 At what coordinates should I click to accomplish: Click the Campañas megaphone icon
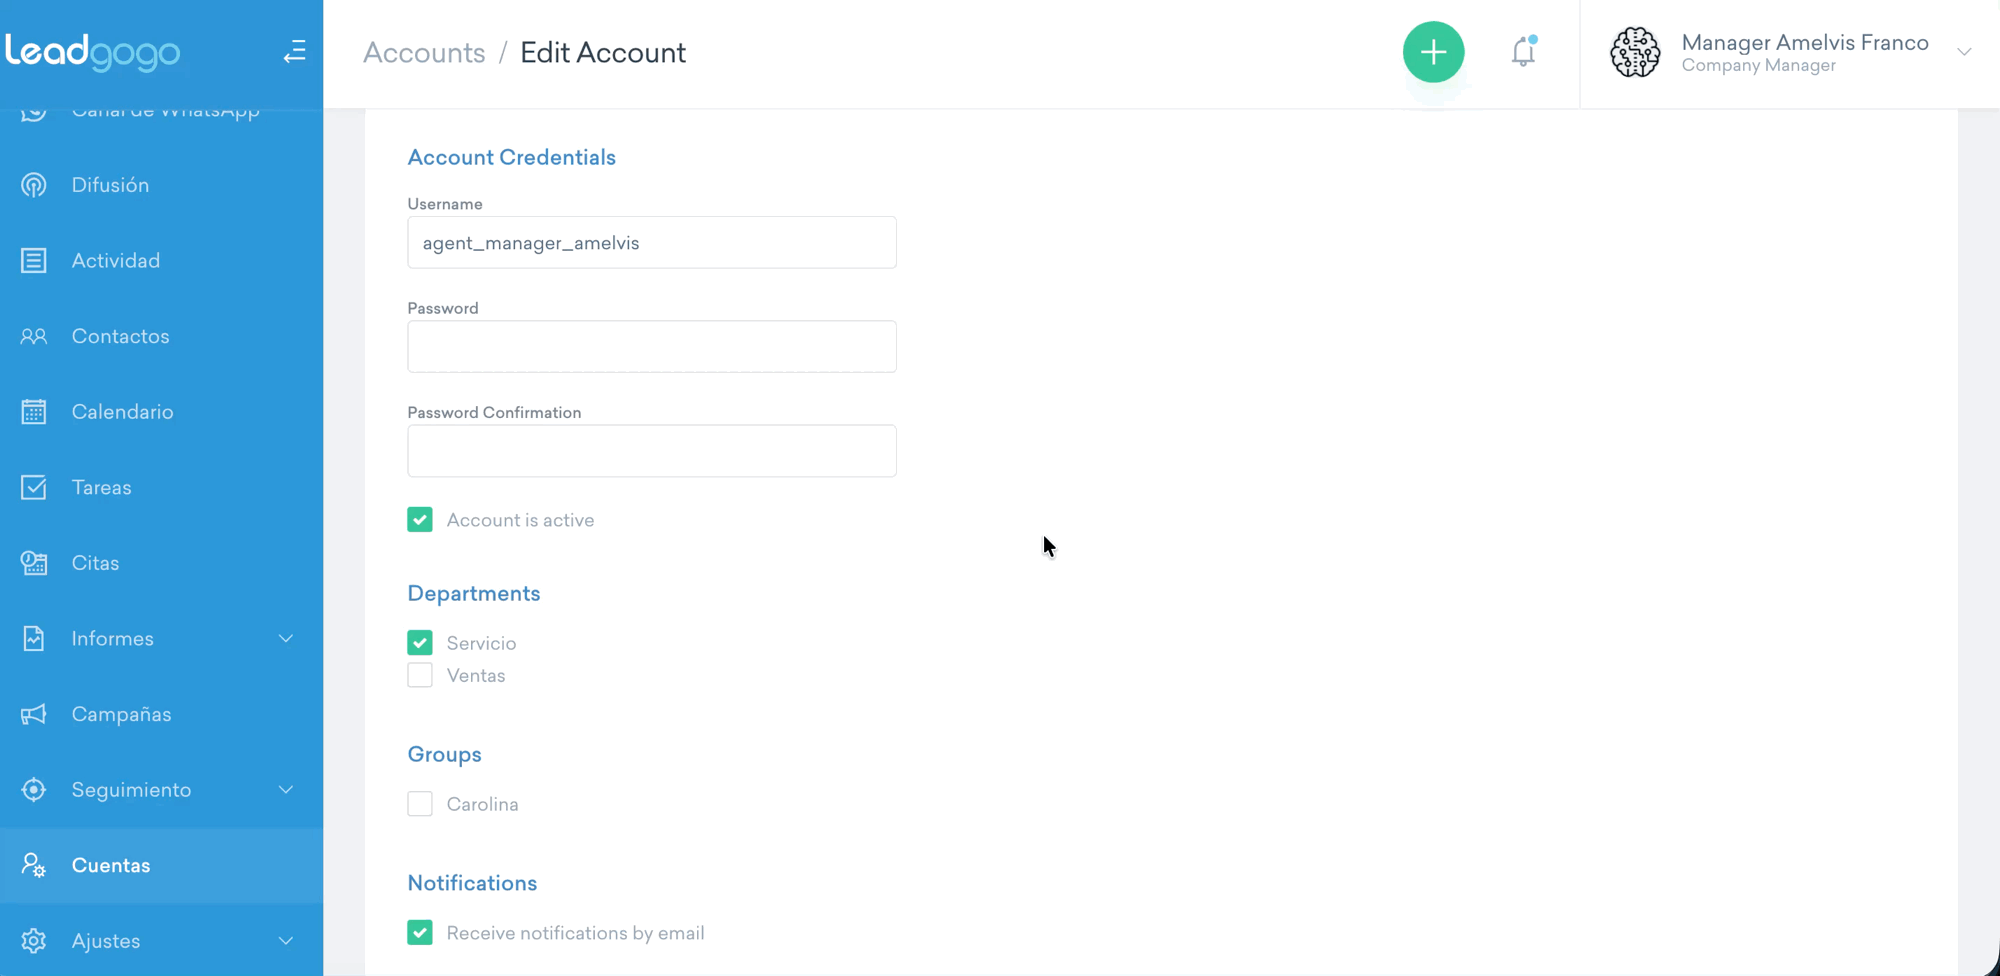34,714
